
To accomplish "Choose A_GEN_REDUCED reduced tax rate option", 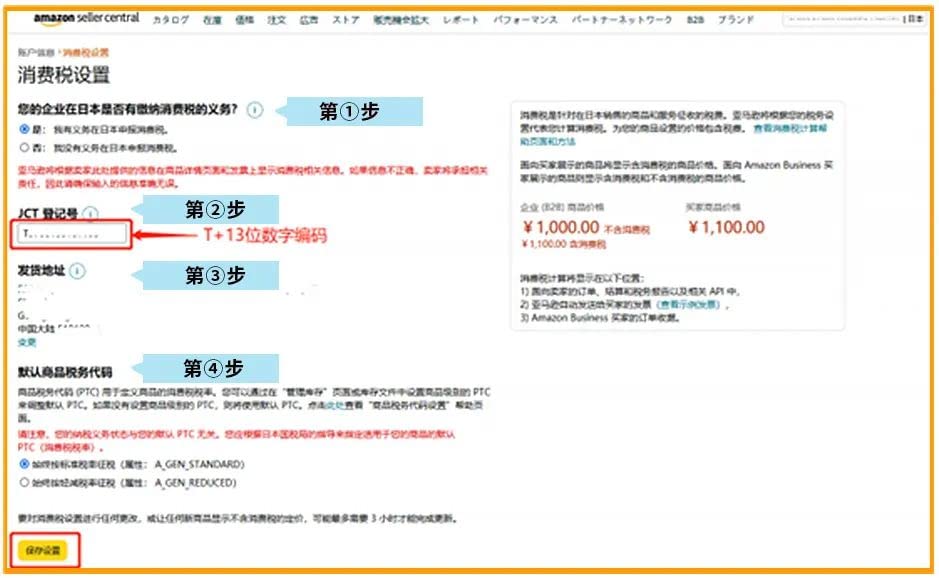I will point(25,482).
